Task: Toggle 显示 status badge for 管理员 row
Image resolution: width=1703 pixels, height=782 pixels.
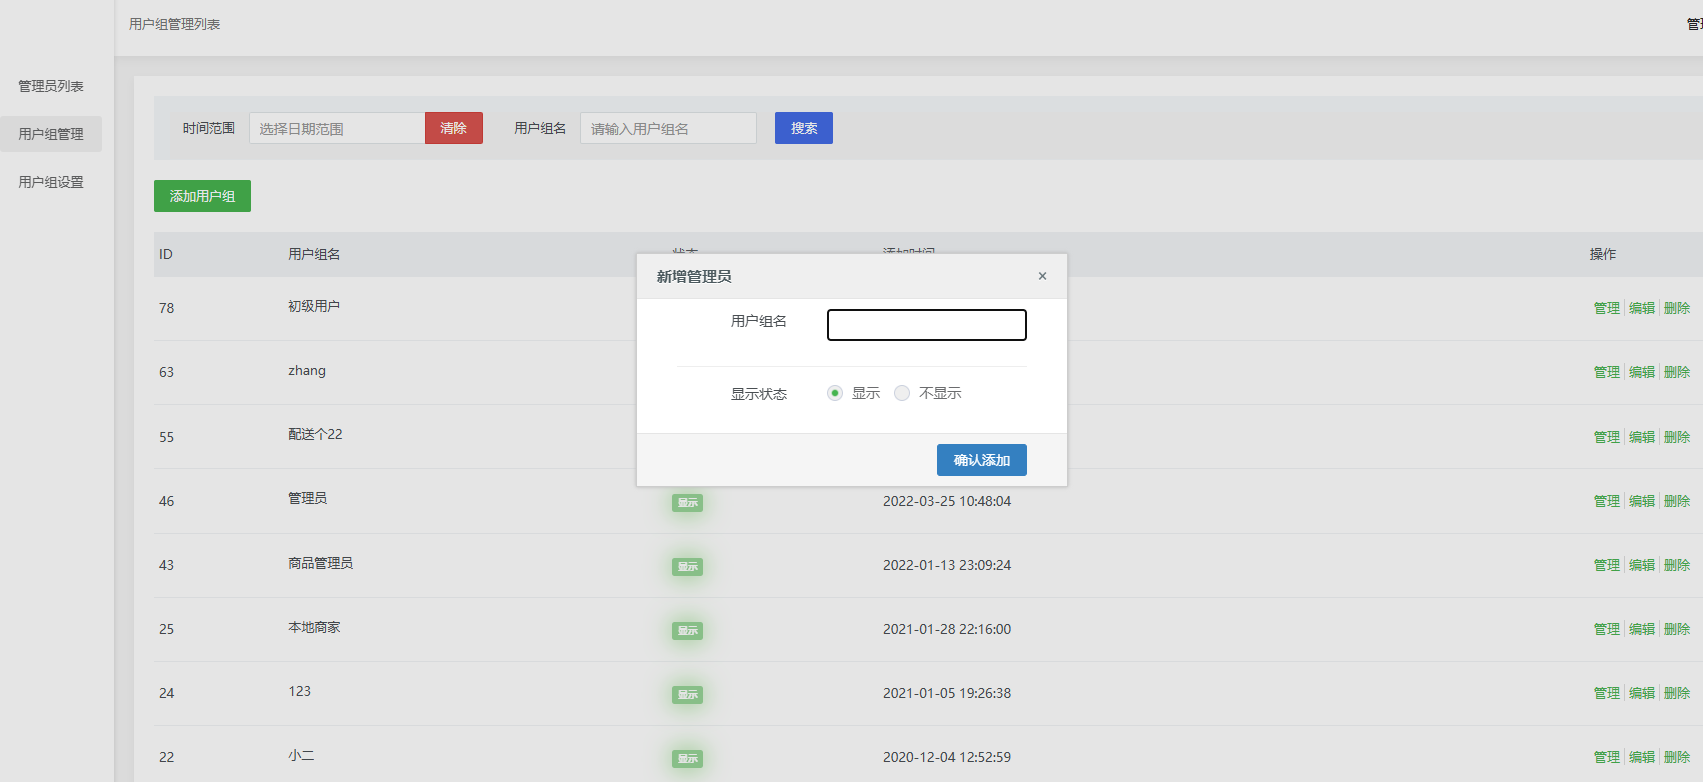Action: [687, 503]
